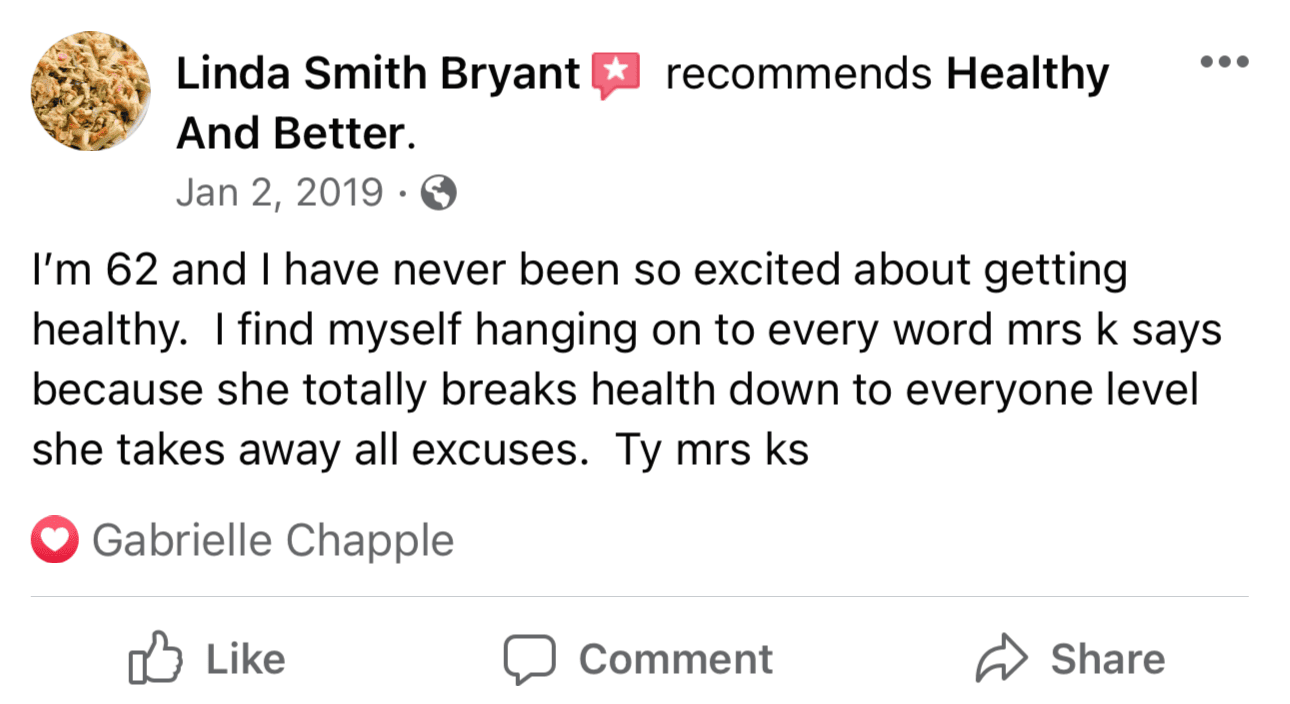Select the review text starting 'I'm 62'
Image resolution: width=1290 pixels, height=704 pixels.
pyautogui.click(x=627, y=361)
